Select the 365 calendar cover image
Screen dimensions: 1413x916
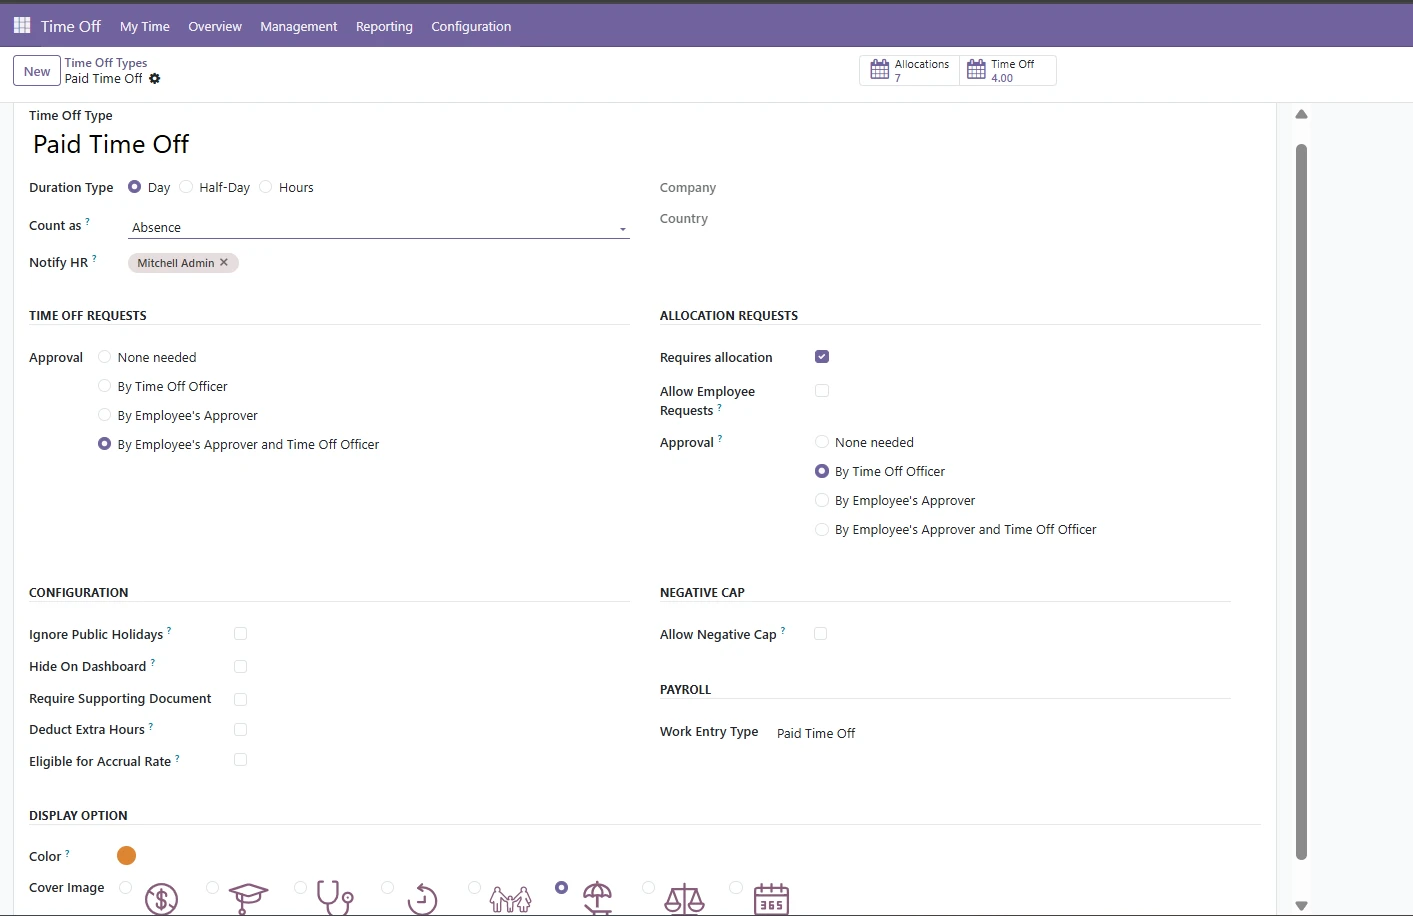[771, 898]
